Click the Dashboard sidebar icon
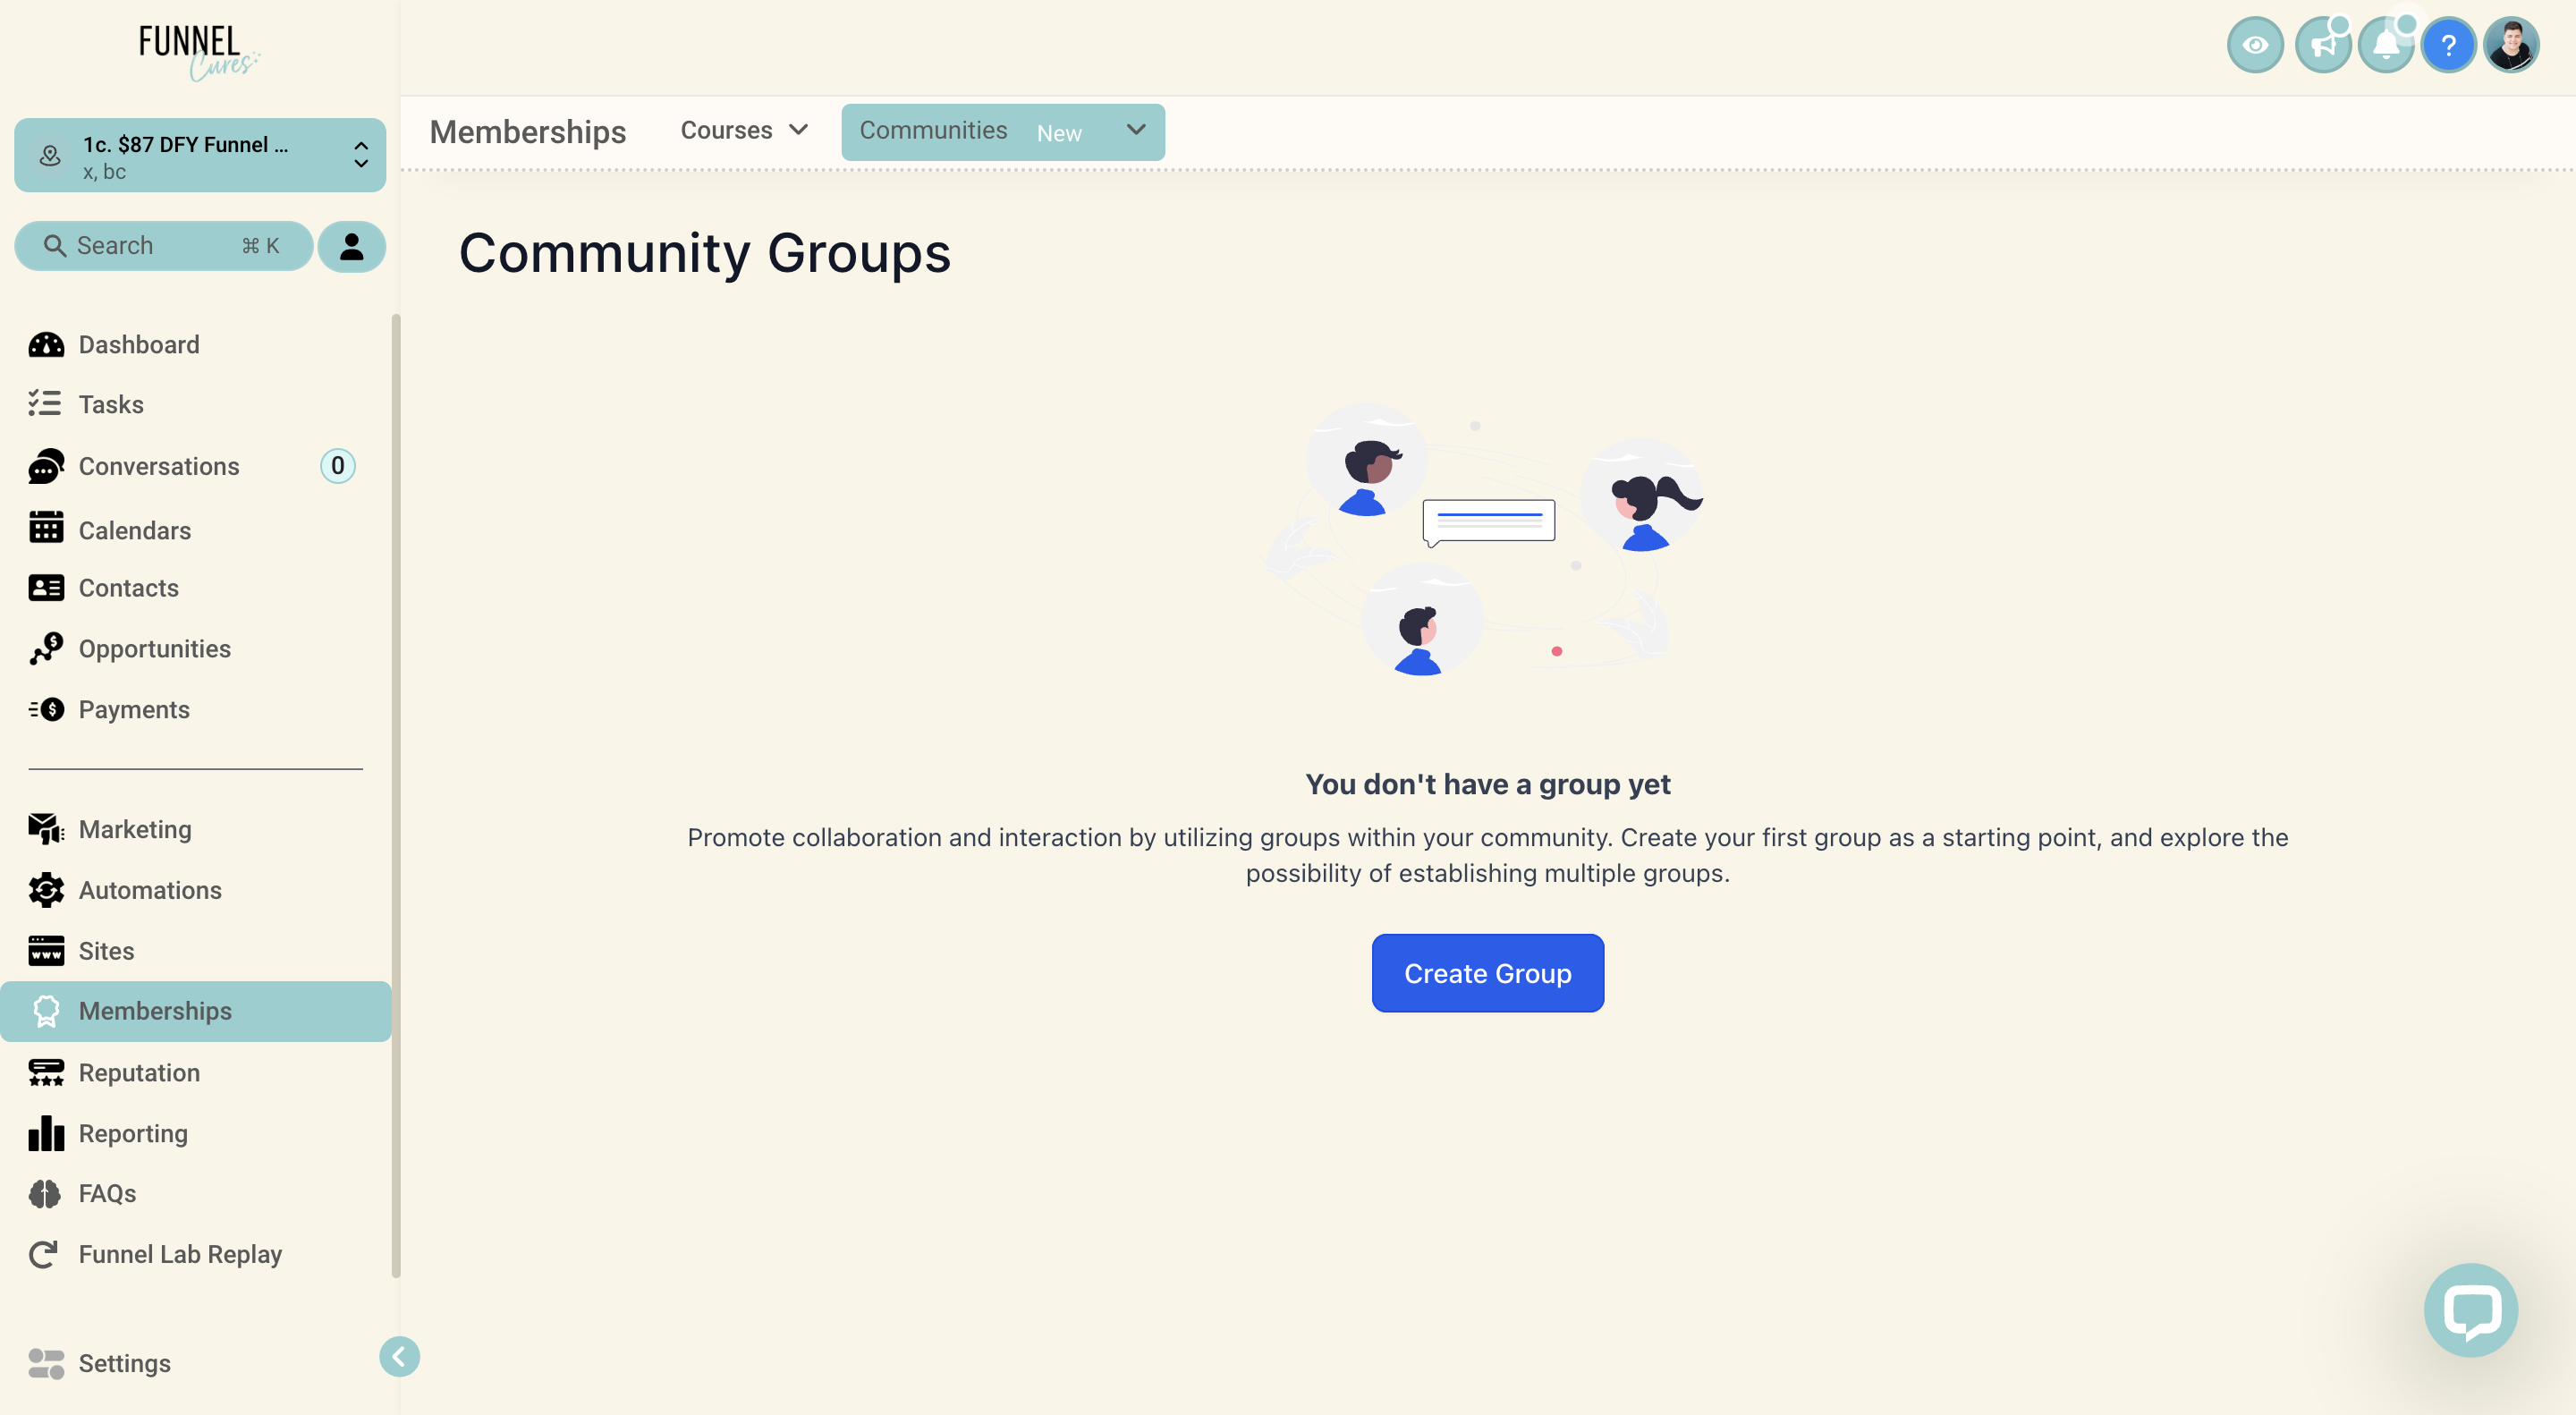This screenshot has height=1415, width=2576. click(46, 343)
